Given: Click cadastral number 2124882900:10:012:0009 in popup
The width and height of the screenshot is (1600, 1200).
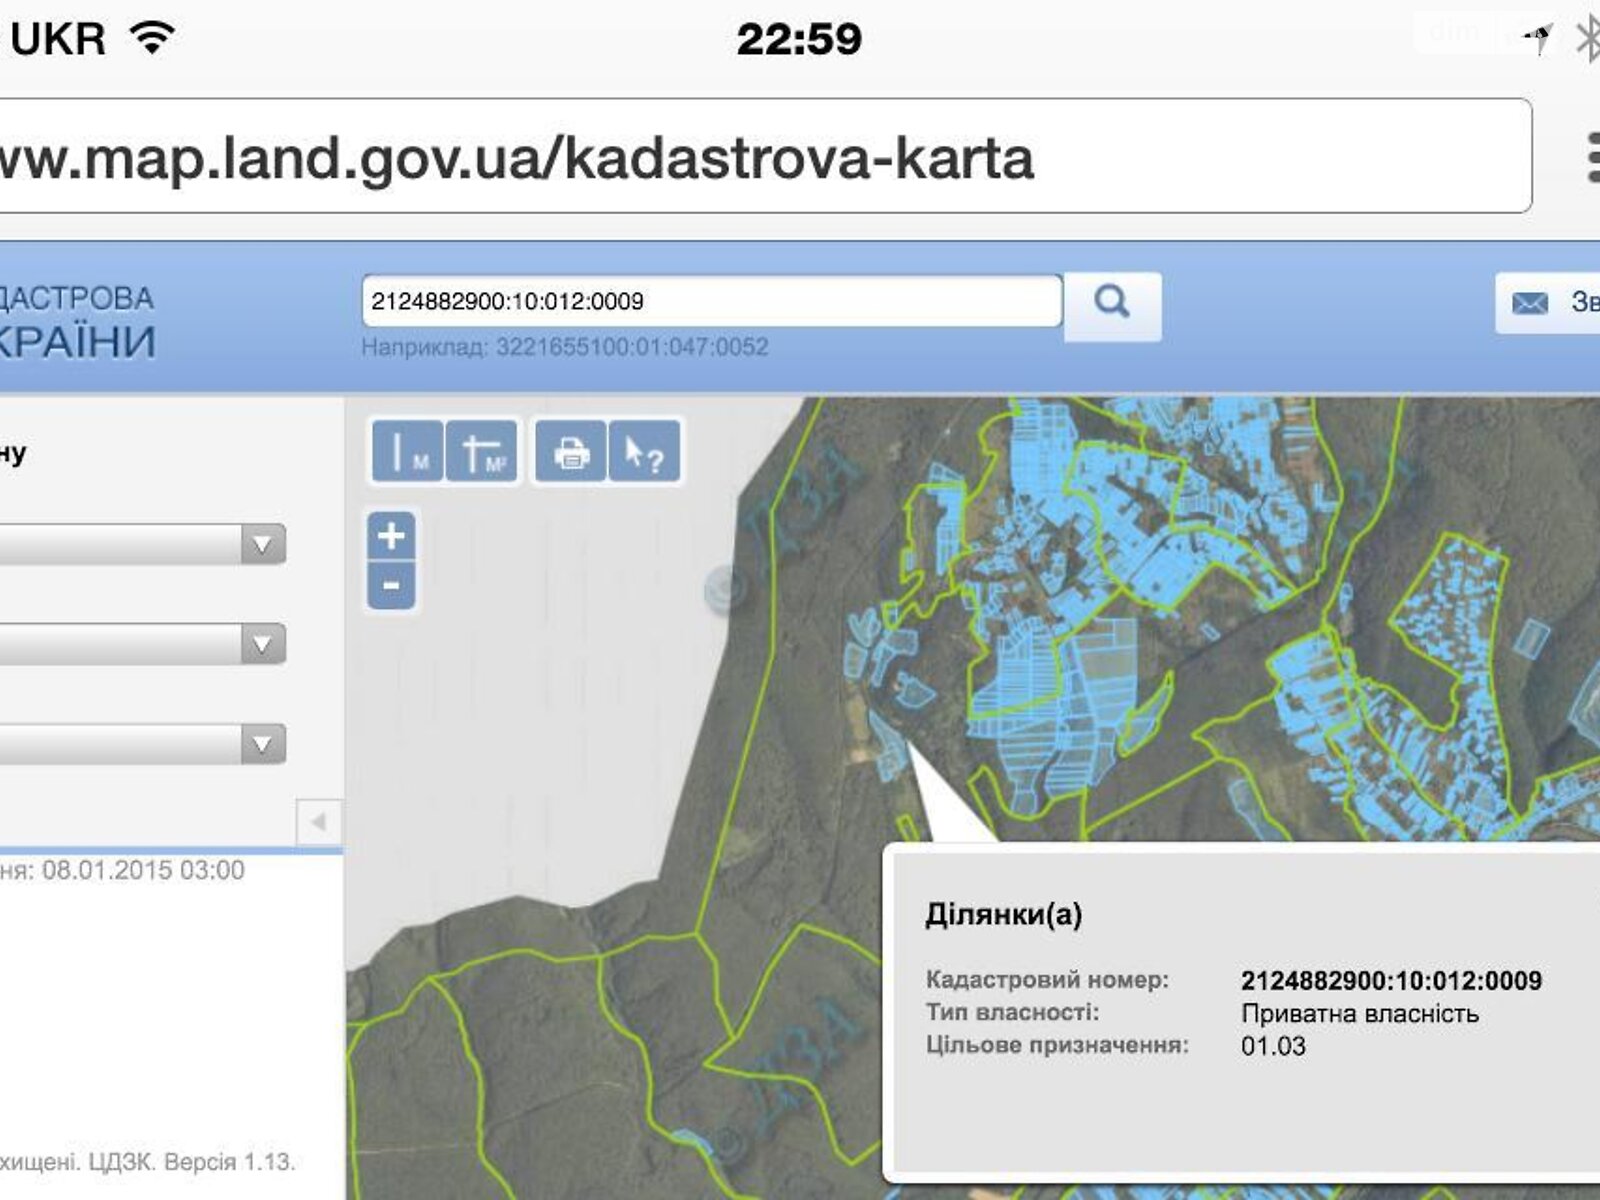Looking at the screenshot, I should (1390, 980).
